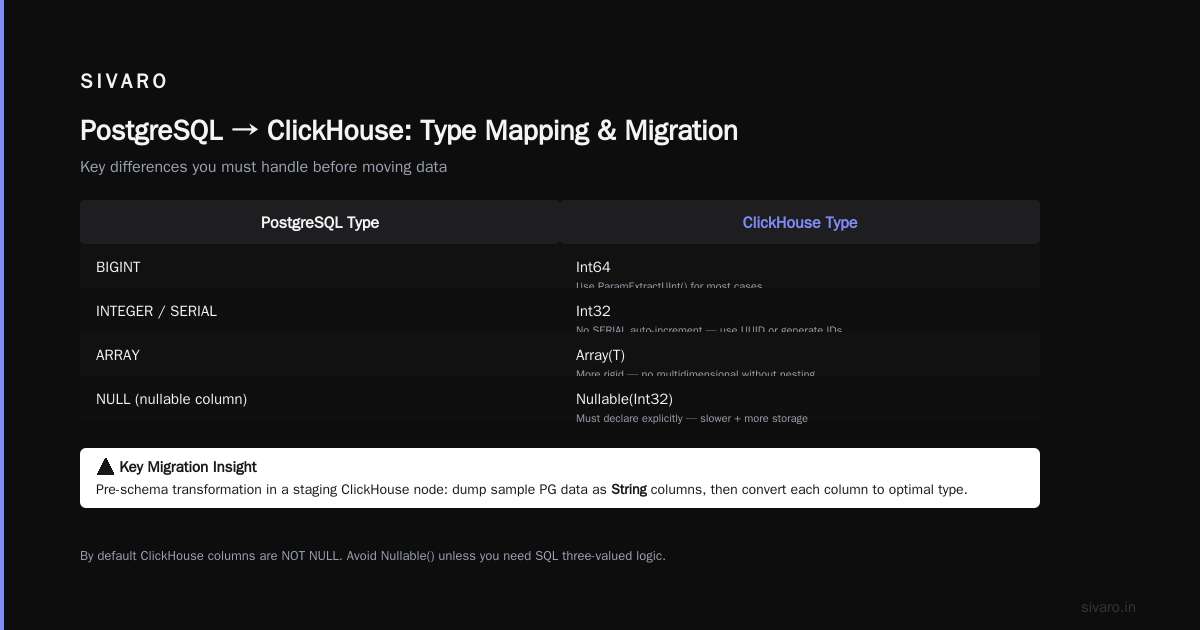Image resolution: width=1200 pixels, height=630 pixels.
Task: Click the ClickHouse Type column header
Action: point(800,222)
